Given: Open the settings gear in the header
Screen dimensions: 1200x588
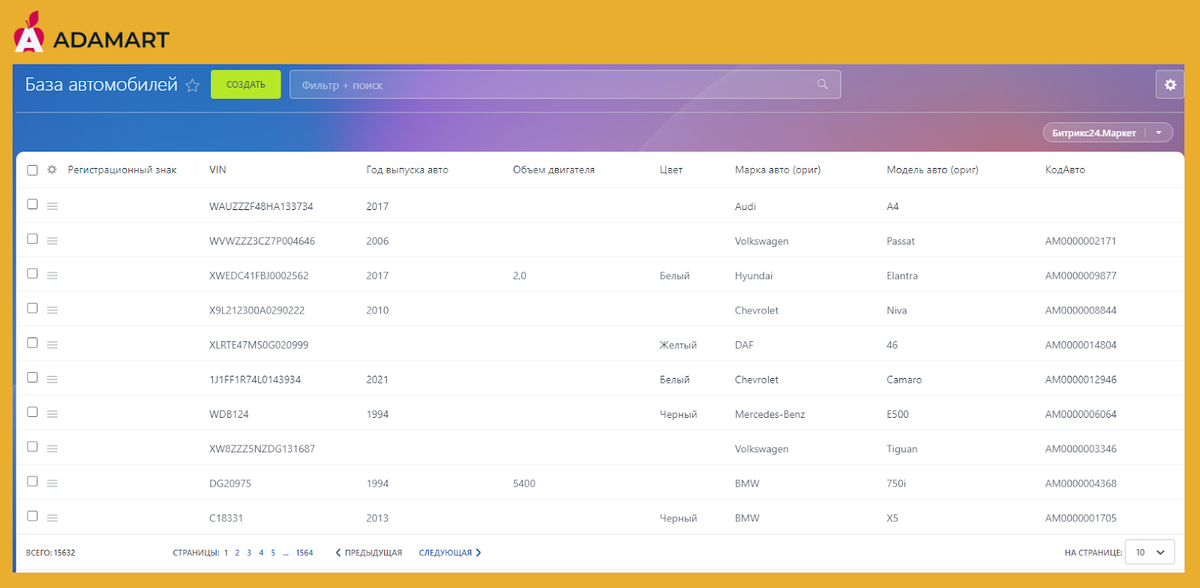Looking at the screenshot, I should [x=1170, y=85].
